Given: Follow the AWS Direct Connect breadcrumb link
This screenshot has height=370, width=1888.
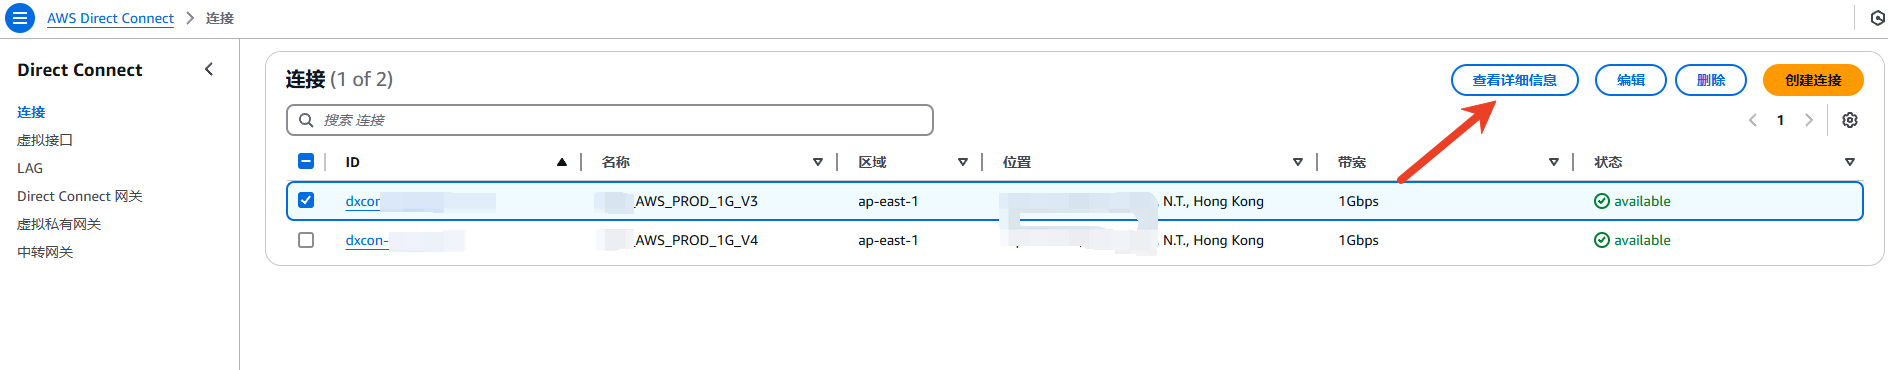Looking at the screenshot, I should tap(110, 18).
